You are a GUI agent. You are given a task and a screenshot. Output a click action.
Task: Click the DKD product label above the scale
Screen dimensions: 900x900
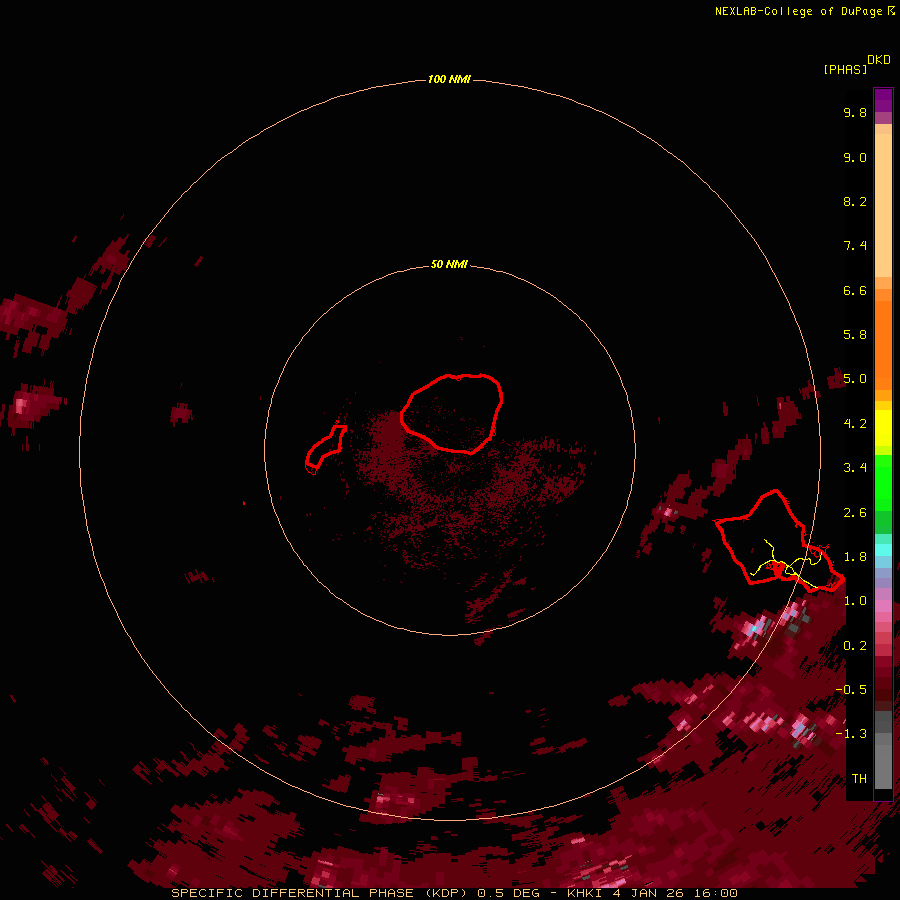pos(879,60)
